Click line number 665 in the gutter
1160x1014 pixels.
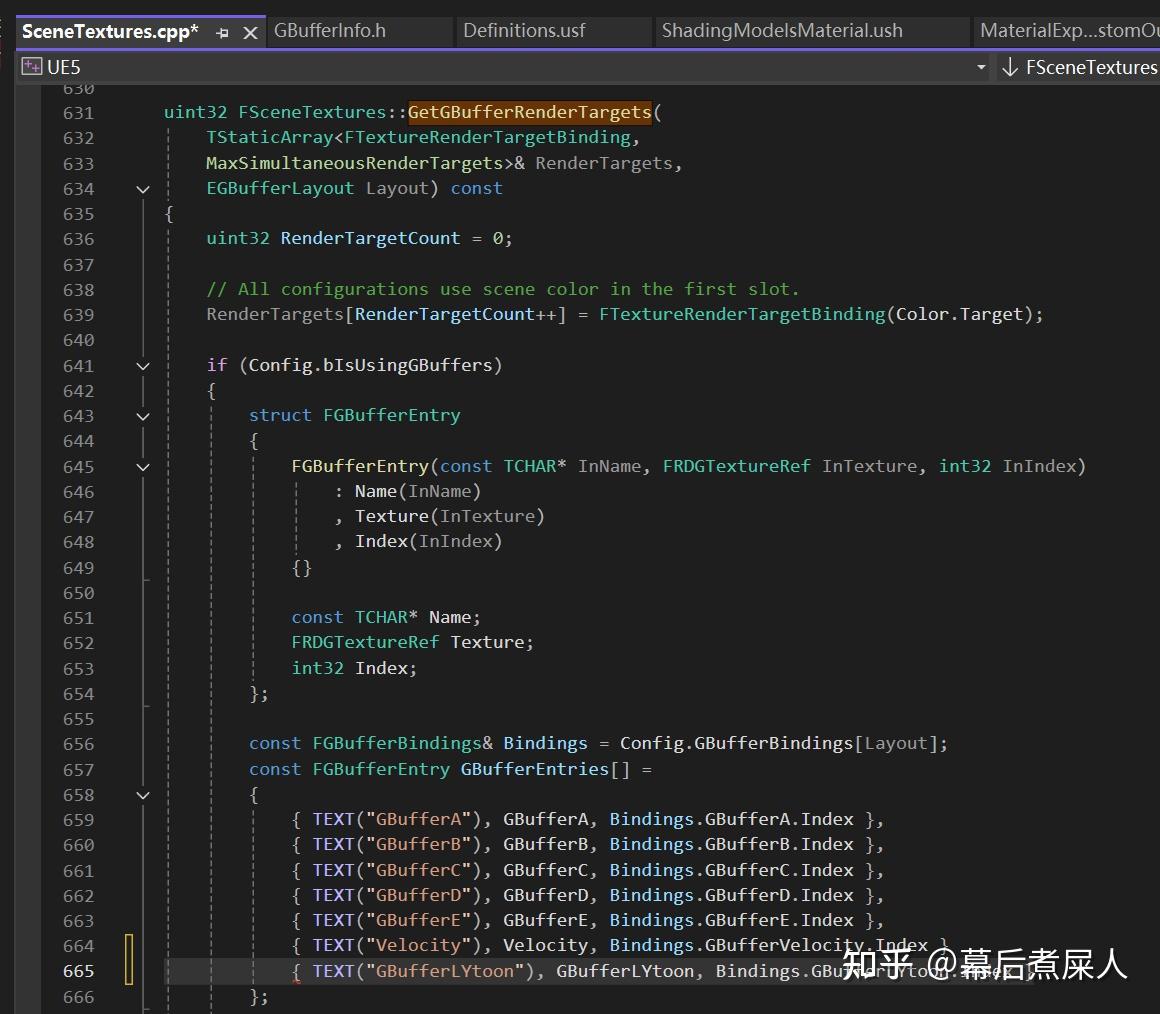pyautogui.click(x=78, y=971)
